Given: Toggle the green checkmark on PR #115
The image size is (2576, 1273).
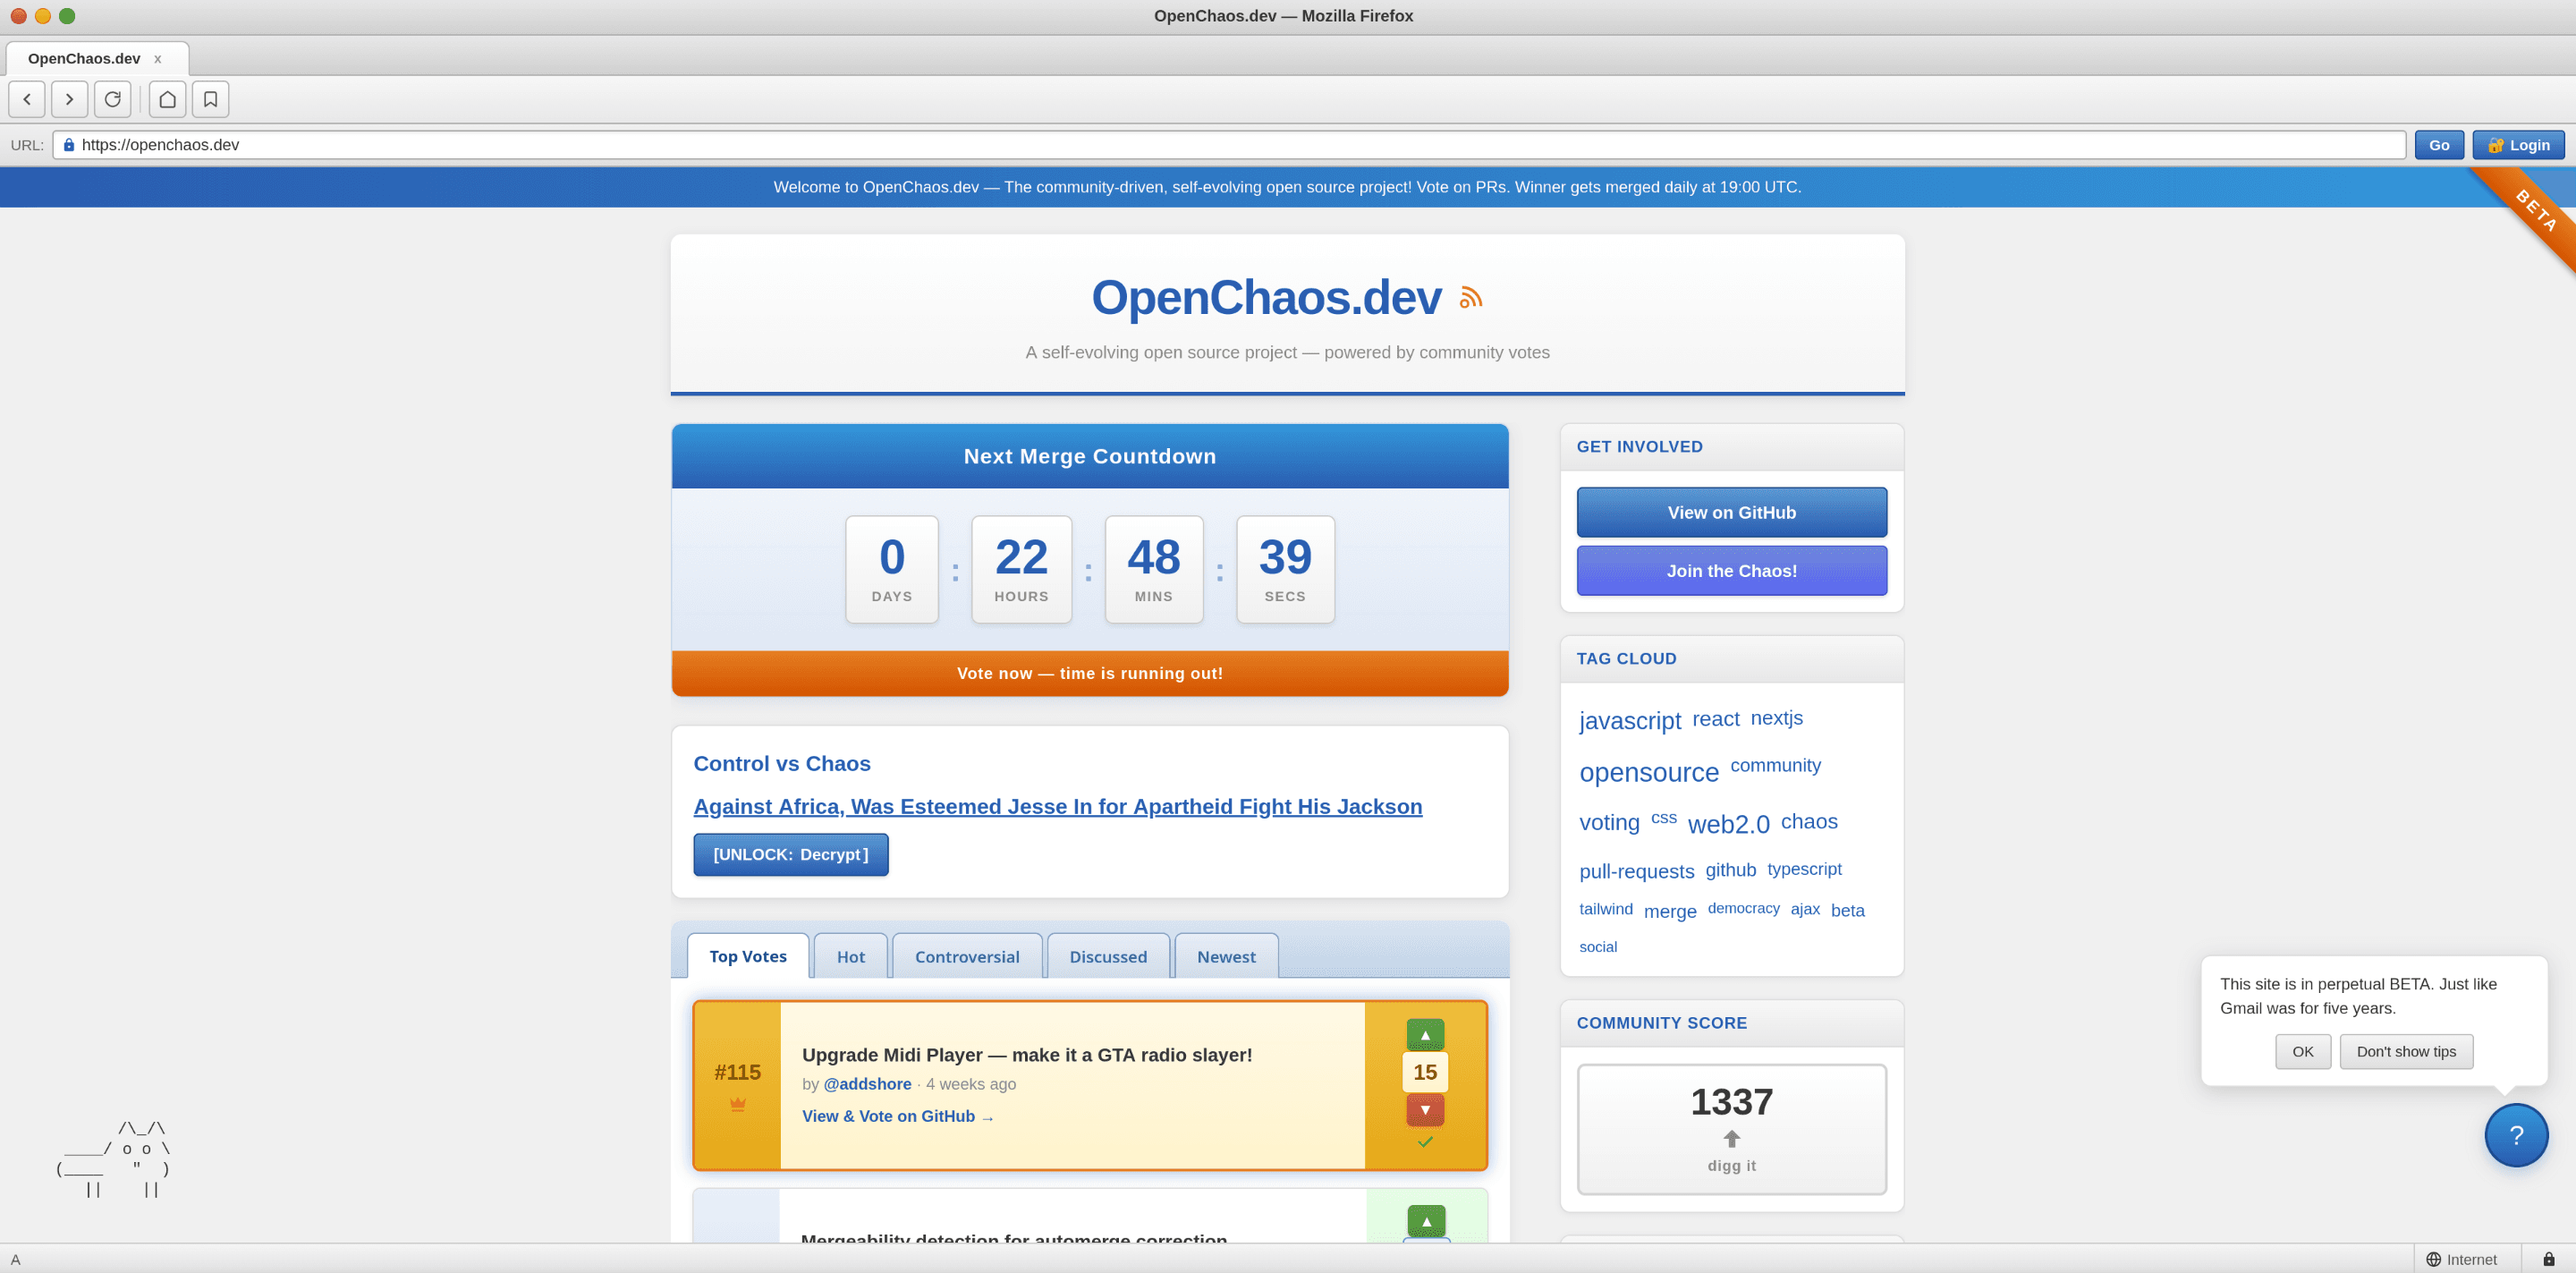Looking at the screenshot, I should click(1424, 1141).
